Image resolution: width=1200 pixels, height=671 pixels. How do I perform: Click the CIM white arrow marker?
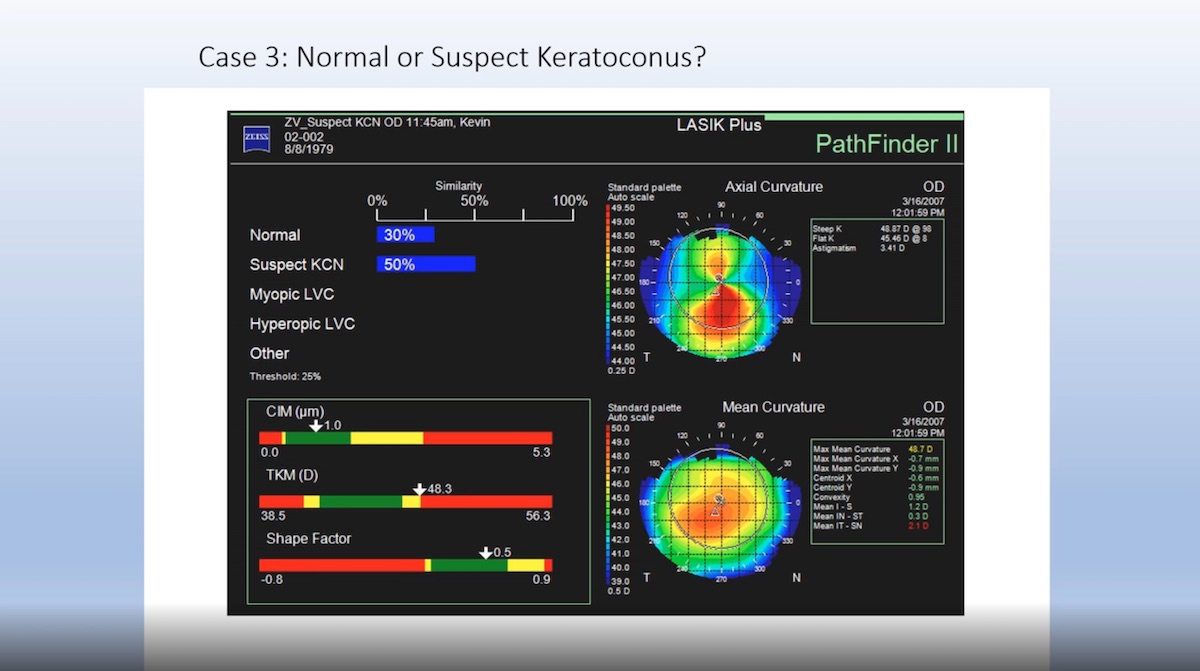coord(316,426)
